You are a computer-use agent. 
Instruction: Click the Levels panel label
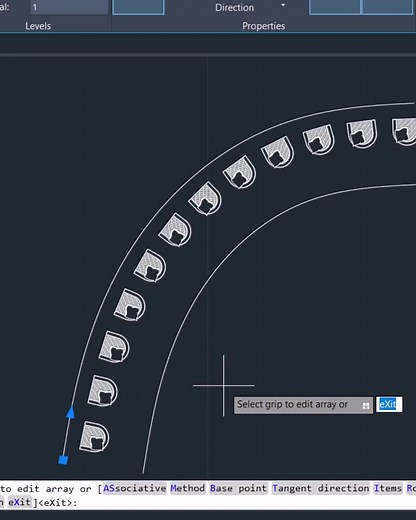(x=38, y=26)
